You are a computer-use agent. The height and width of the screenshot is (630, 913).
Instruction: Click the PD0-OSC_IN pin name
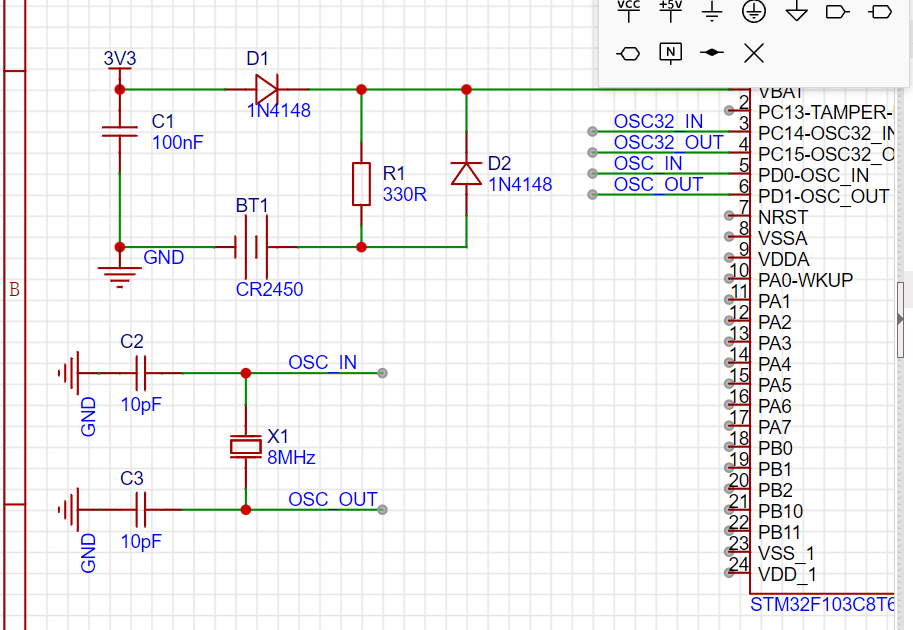813,175
